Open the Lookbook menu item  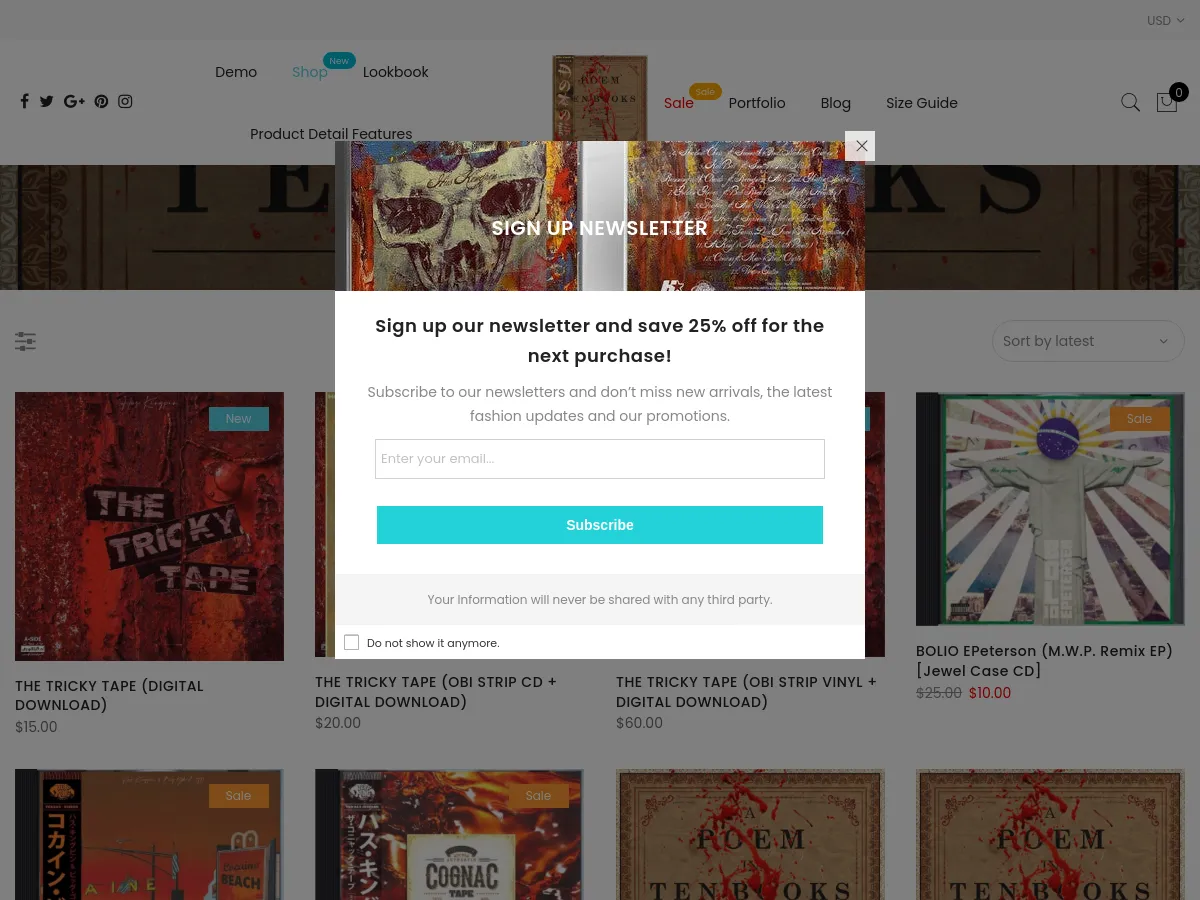coord(396,72)
